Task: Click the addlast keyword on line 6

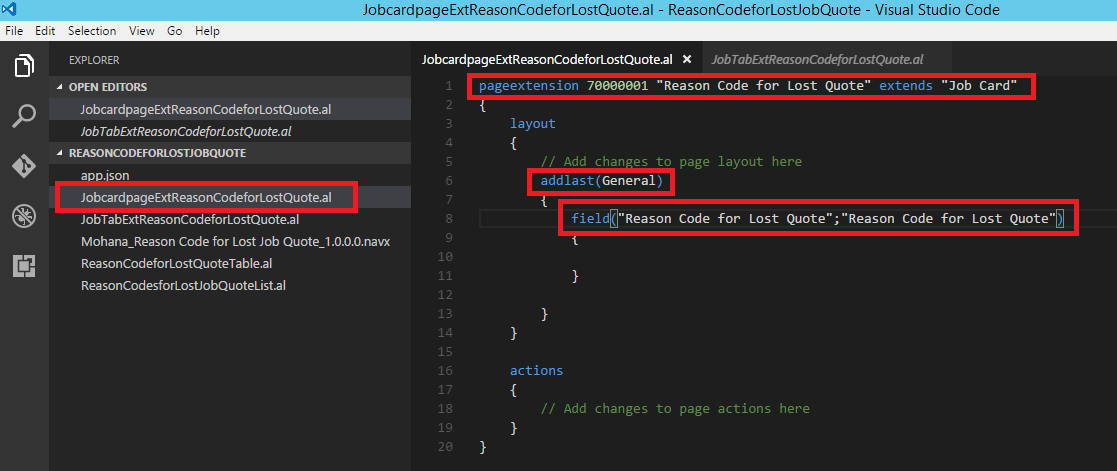Action: [x=567, y=180]
